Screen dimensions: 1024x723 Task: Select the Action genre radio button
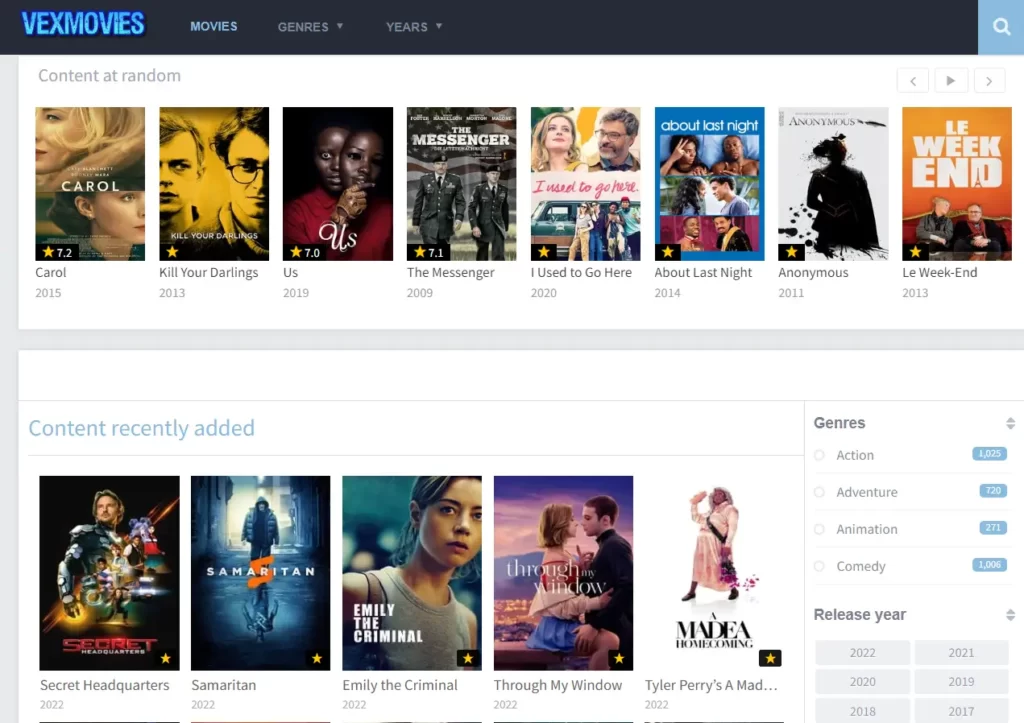click(820, 455)
